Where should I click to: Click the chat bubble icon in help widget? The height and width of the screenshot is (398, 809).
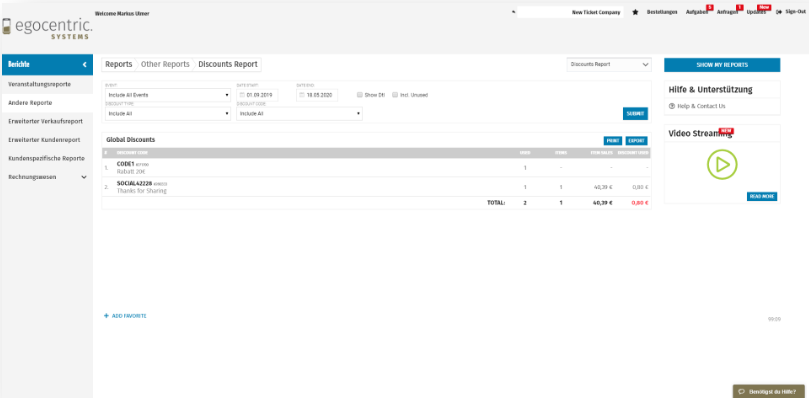click(x=741, y=392)
